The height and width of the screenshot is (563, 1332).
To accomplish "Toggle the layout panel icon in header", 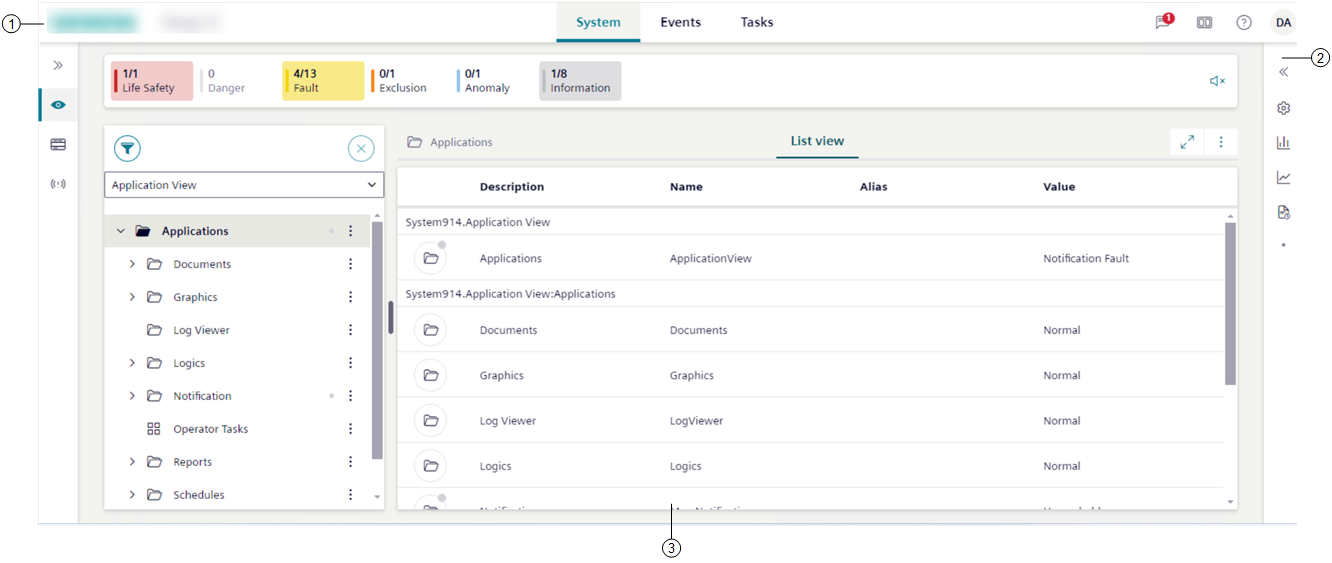I will [x=1205, y=22].
